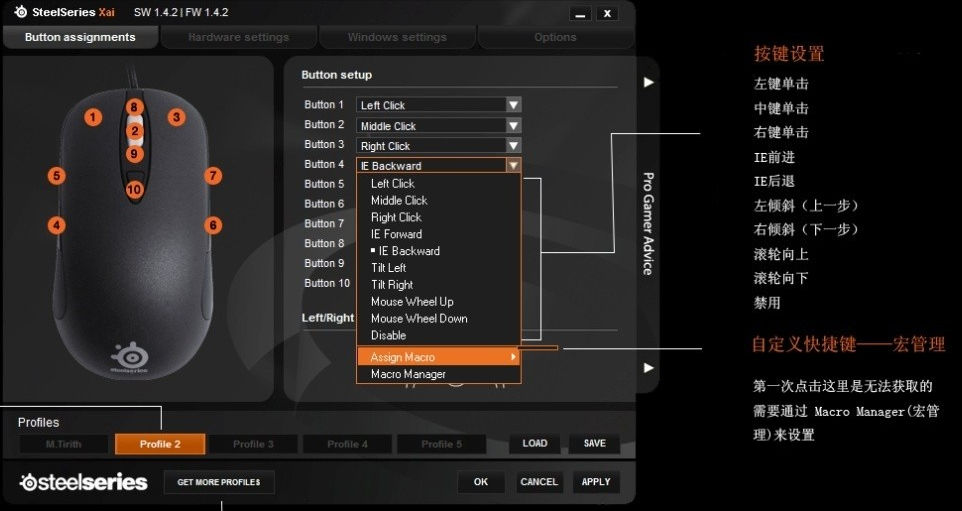This screenshot has width=962, height=511.
Task: Select Profile 4
Action: point(347,444)
